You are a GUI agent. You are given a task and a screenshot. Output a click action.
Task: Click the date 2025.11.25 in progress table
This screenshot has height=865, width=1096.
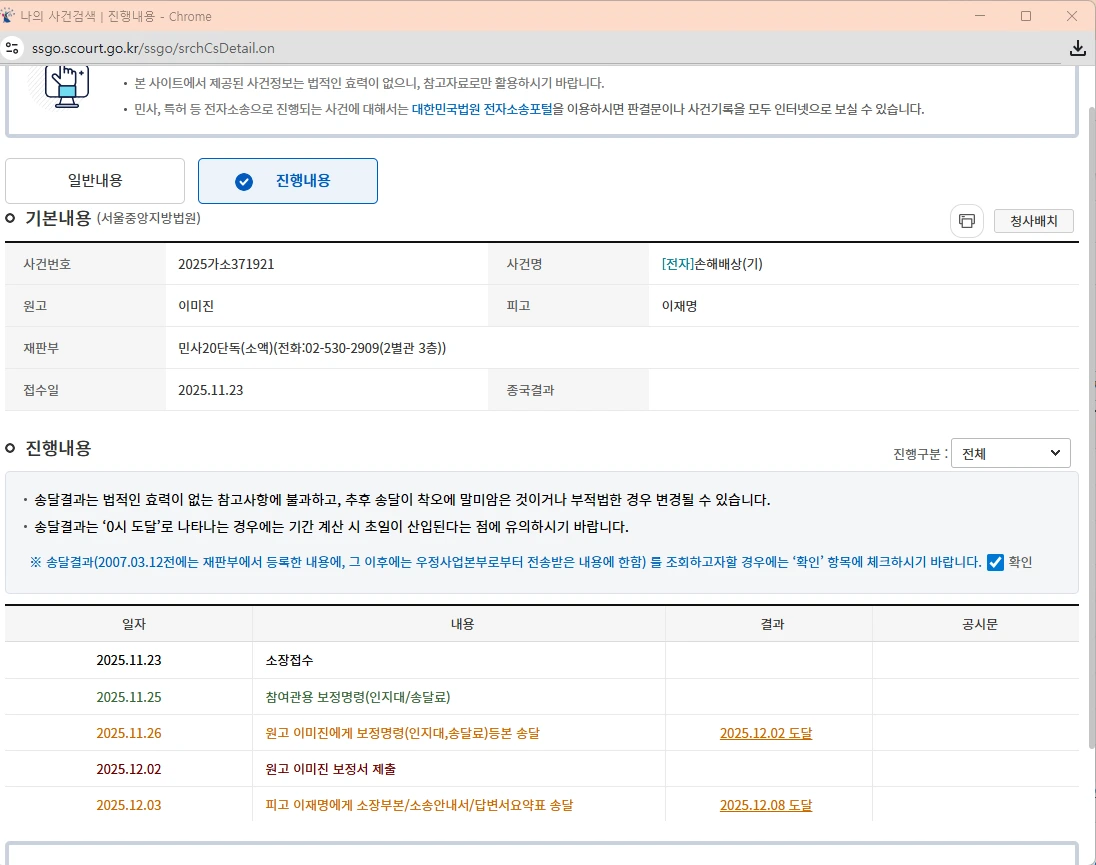pos(129,697)
